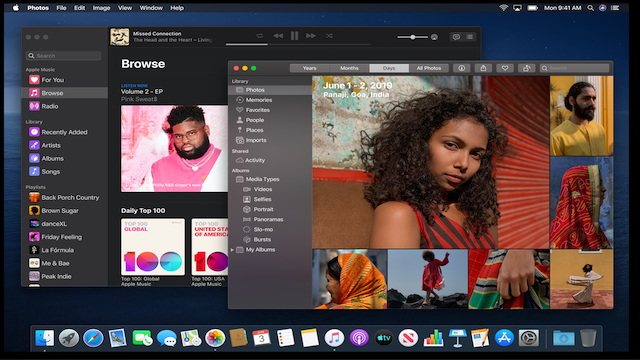Expand My Albums in Photos sidebar
This screenshot has width=640, height=360.
(232, 250)
